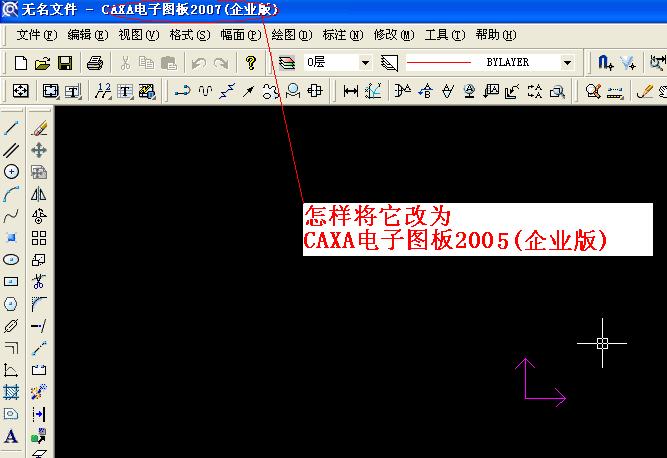Viewport: 667px width, 458px height.
Task: Open the 绘图(D) menu
Action: coord(292,35)
